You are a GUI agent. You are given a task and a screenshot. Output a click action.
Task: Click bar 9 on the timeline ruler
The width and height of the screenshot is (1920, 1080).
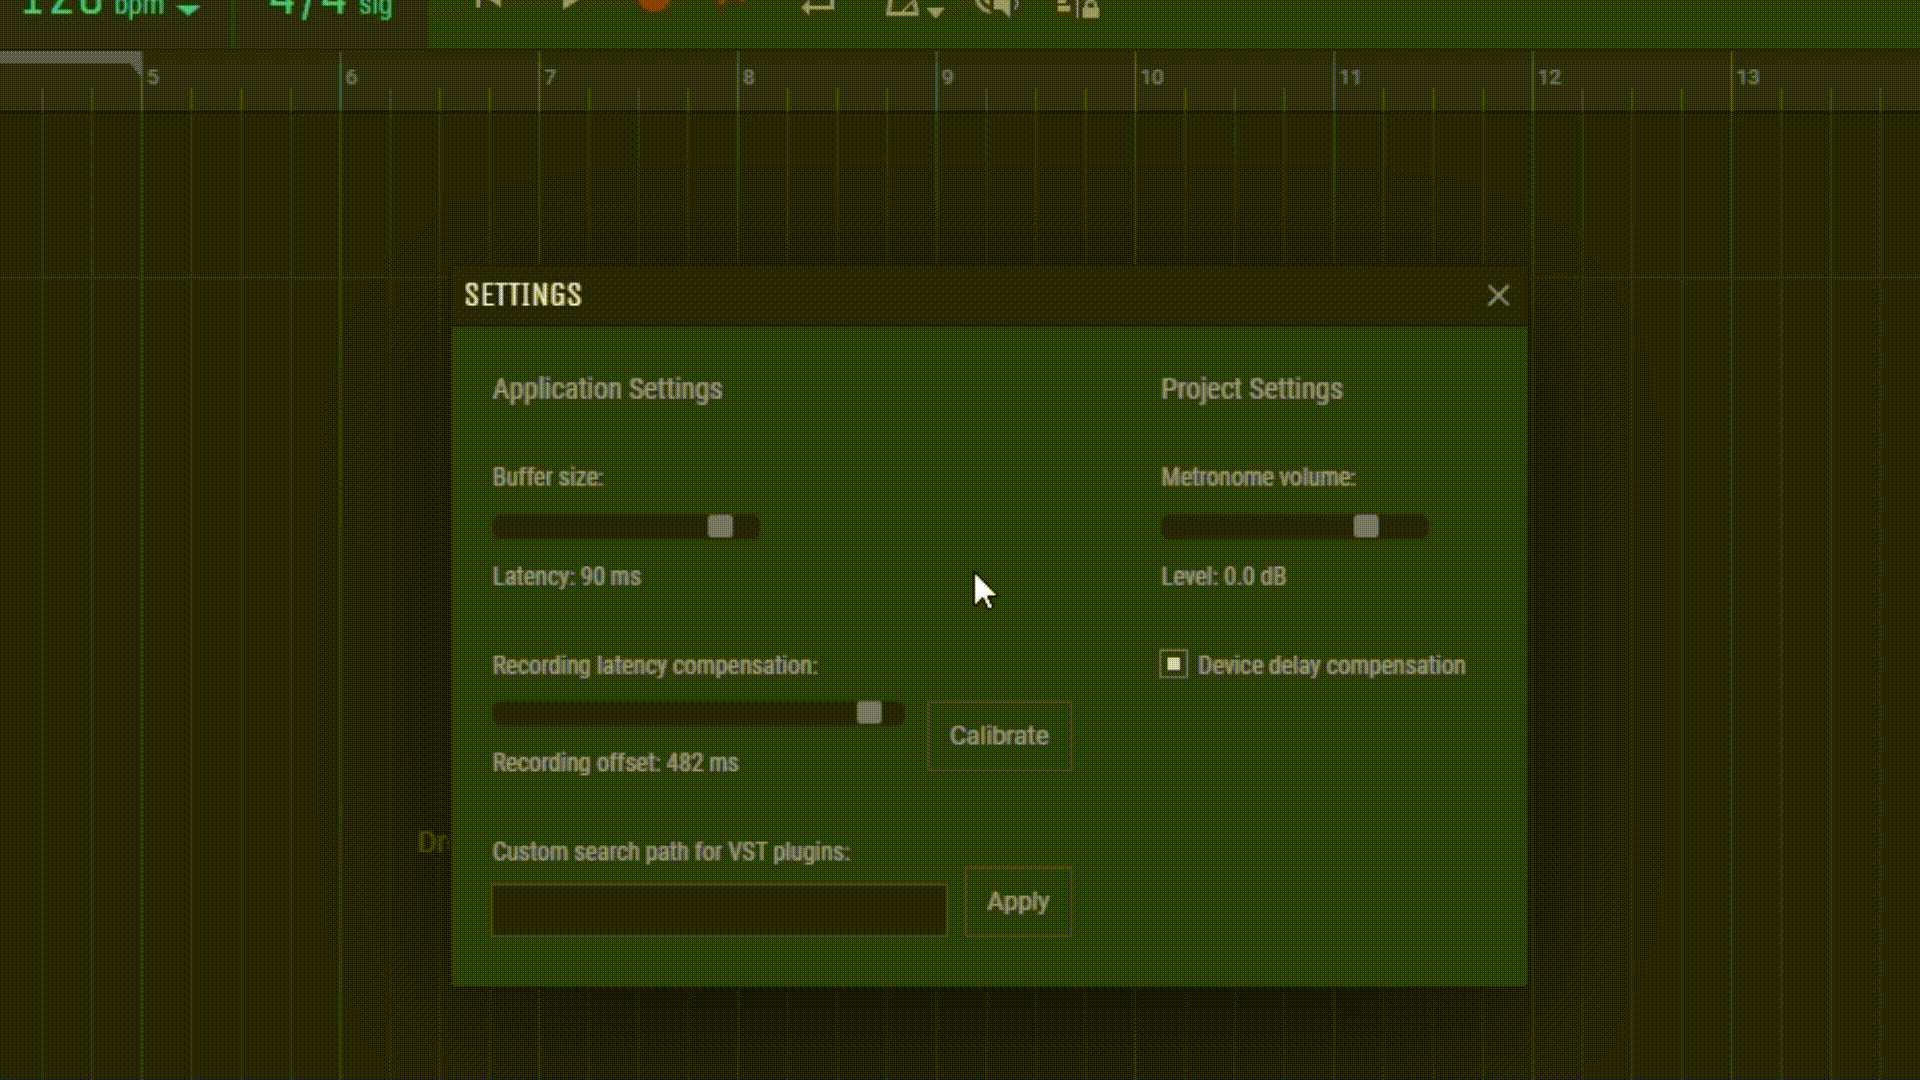(x=947, y=78)
